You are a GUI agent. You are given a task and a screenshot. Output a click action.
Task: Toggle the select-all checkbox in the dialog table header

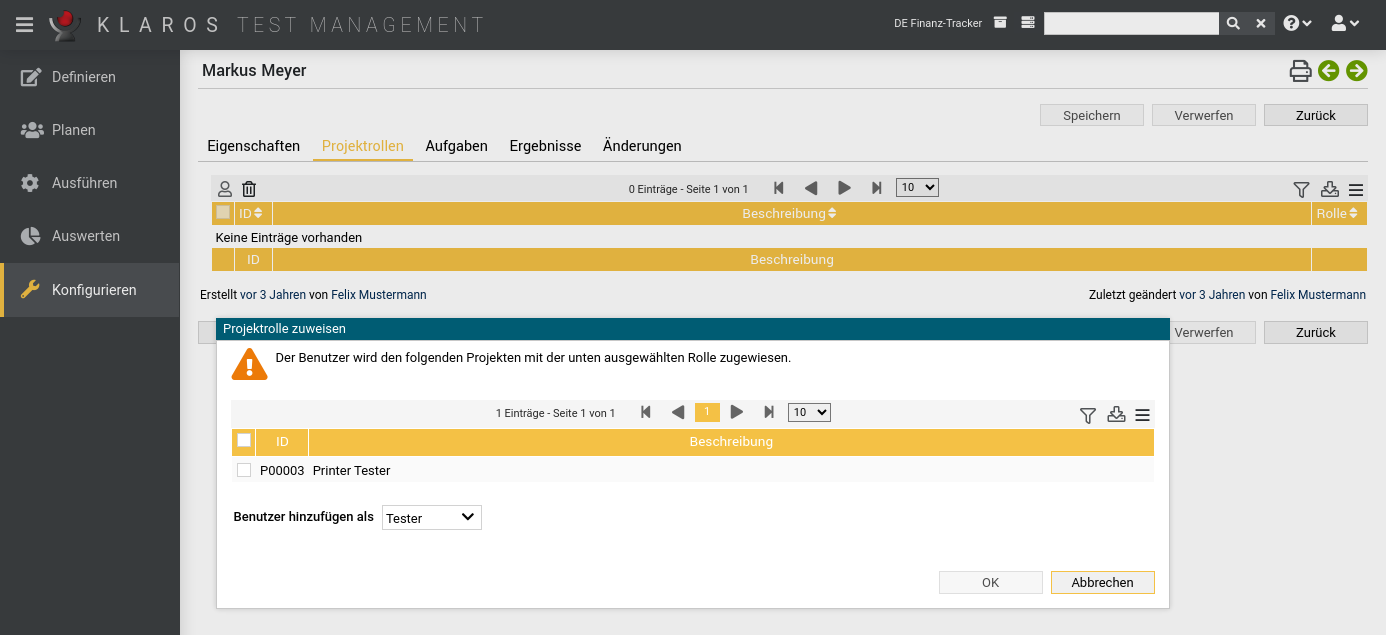pyautogui.click(x=244, y=440)
